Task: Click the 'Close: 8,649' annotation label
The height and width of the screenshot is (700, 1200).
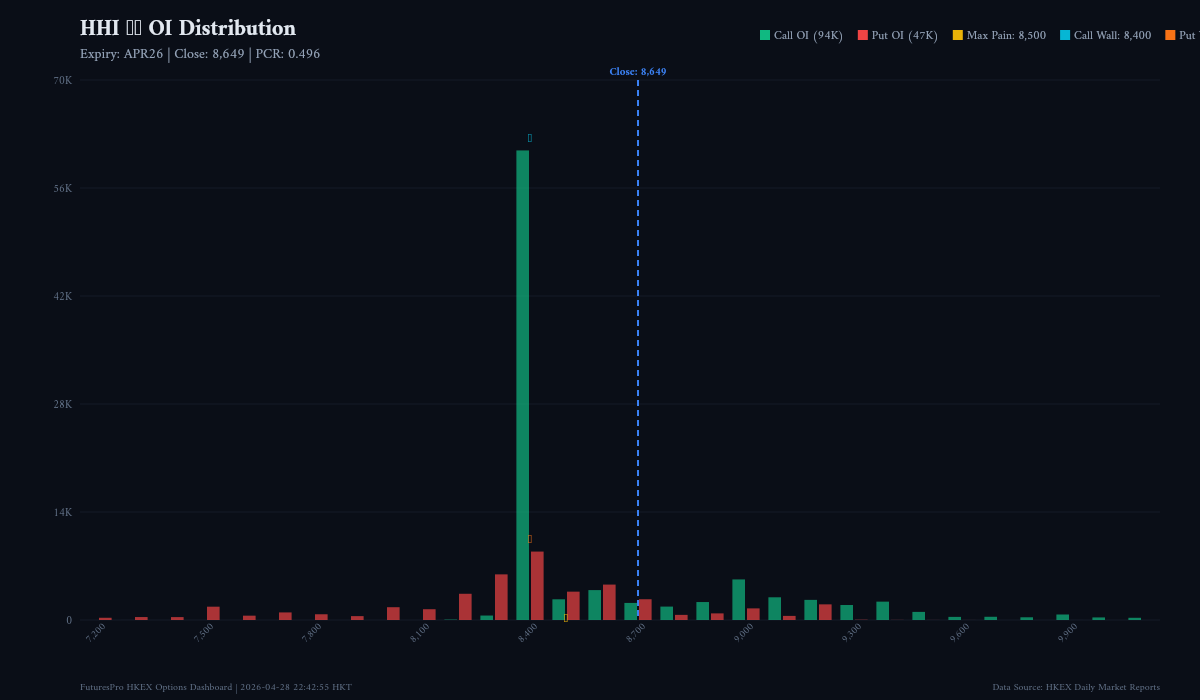Action: click(x=637, y=72)
